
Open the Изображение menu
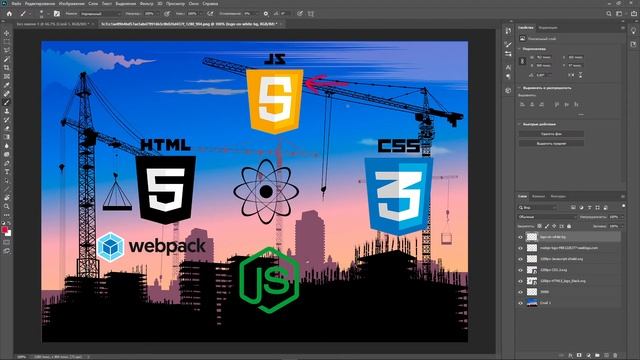pos(72,3)
